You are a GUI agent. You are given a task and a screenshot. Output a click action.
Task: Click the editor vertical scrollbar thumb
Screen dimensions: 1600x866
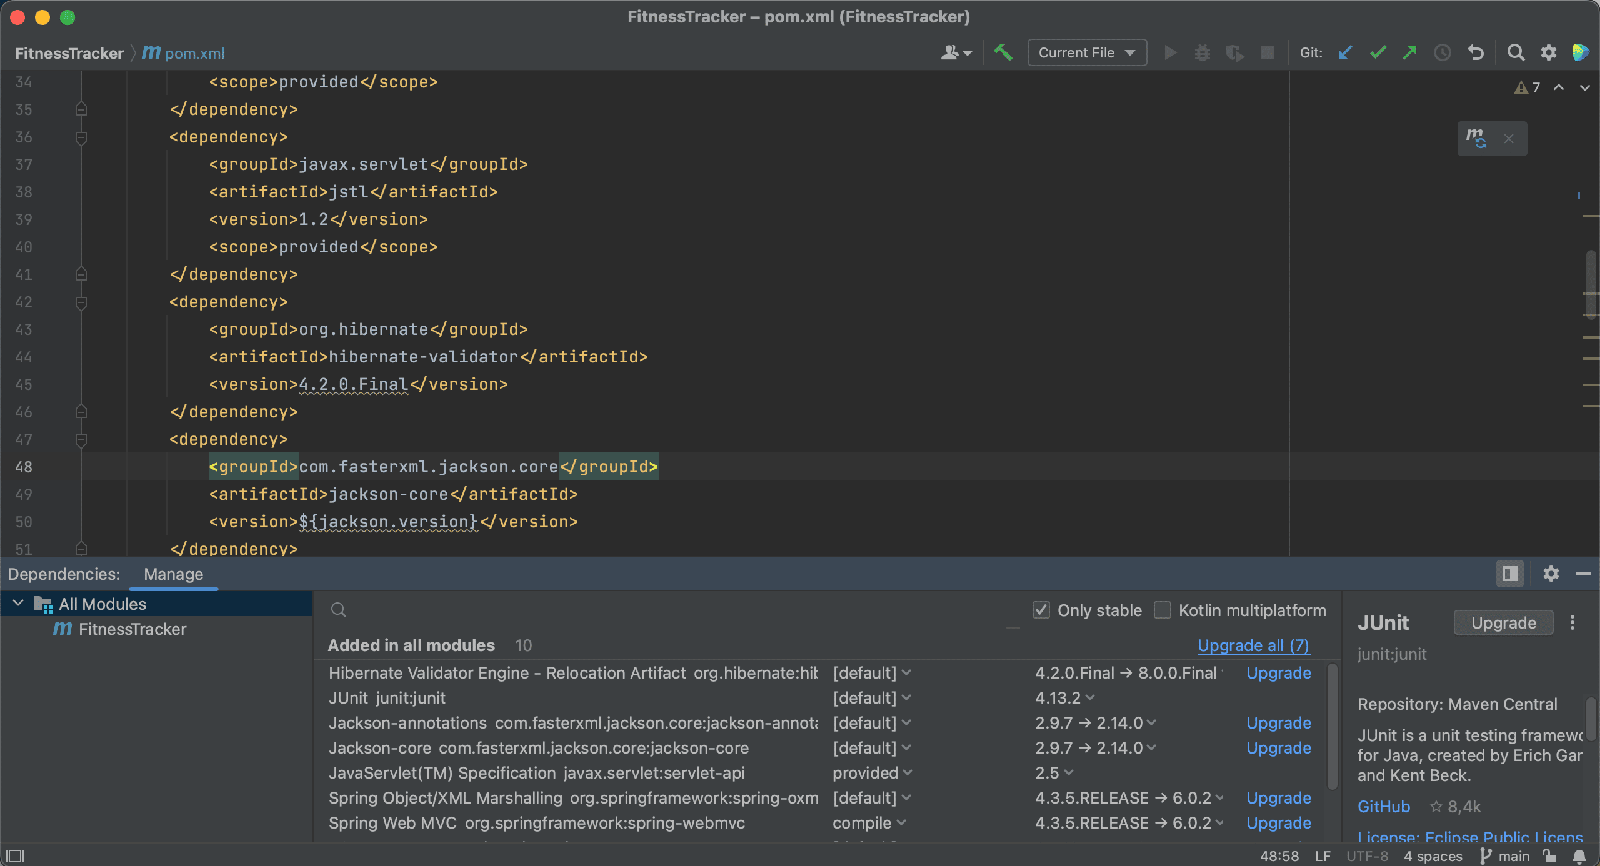(x=1590, y=285)
